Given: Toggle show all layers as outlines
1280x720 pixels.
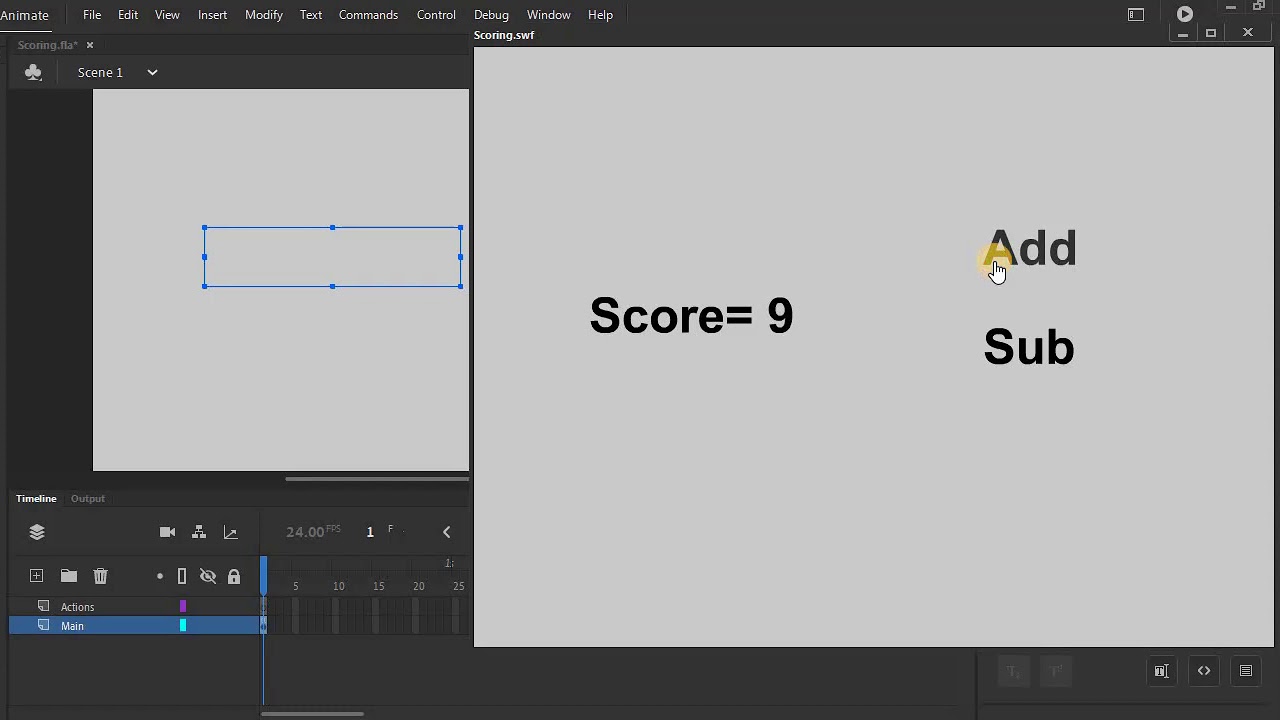Looking at the screenshot, I should [182, 576].
